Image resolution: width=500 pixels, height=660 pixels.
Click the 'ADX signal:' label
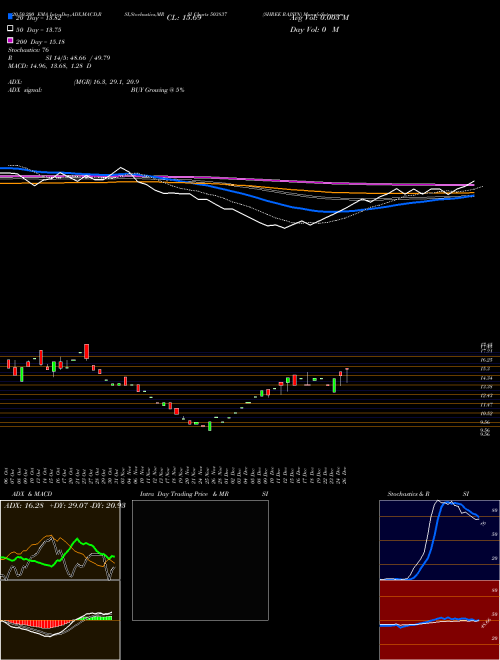tap(24, 90)
